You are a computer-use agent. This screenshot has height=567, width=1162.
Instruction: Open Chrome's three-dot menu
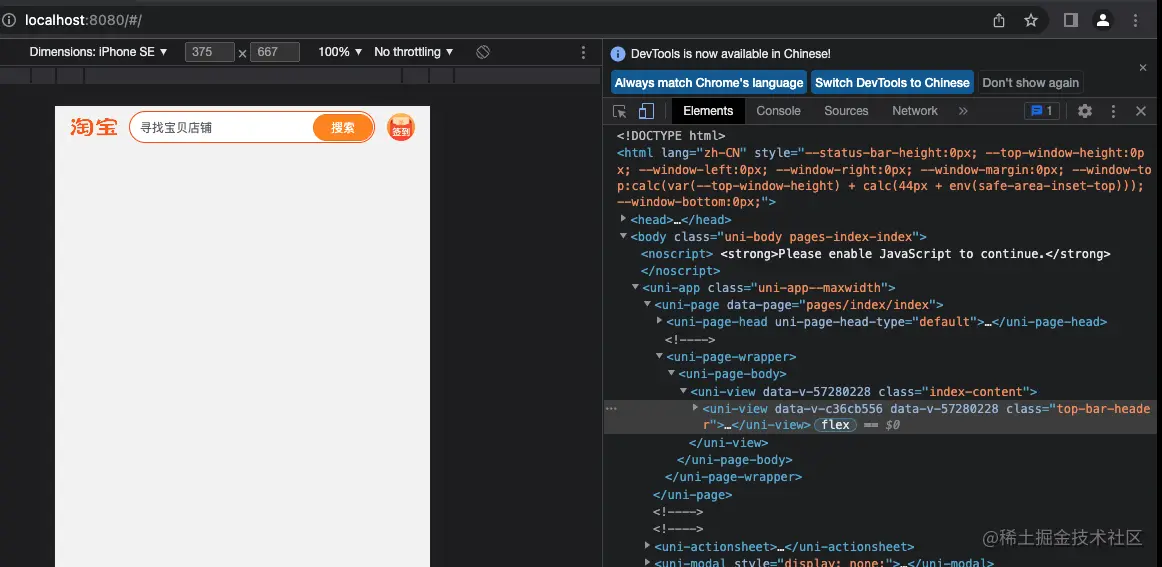(x=1135, y=21)
